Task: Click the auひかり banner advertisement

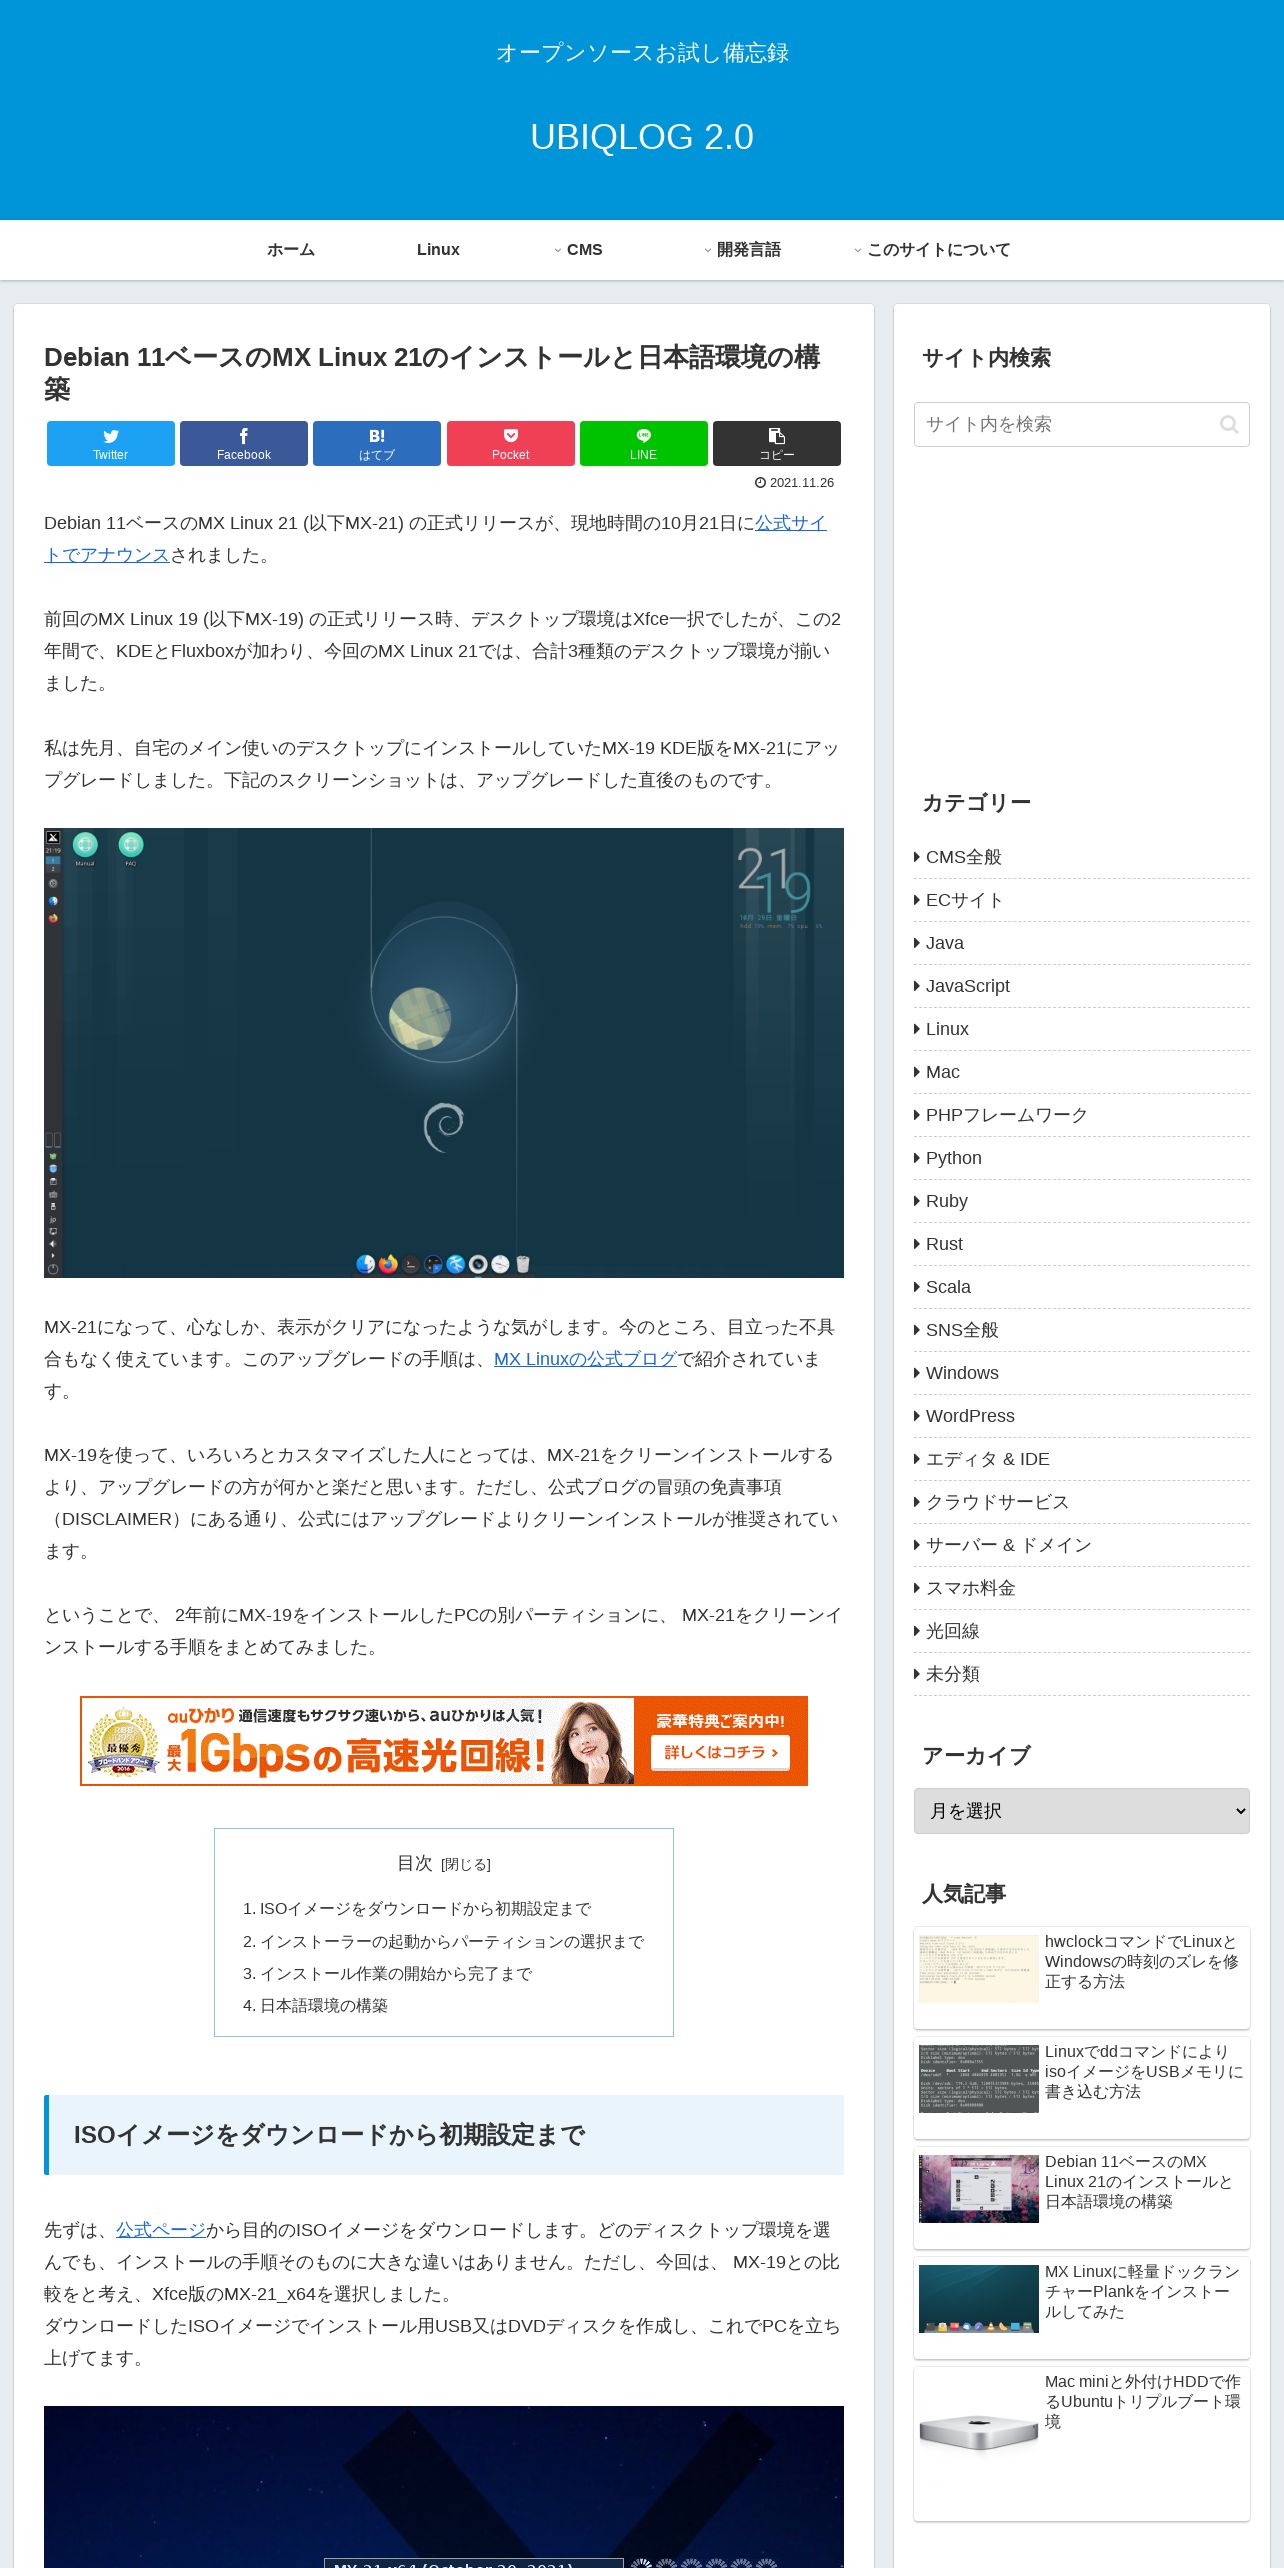Action: point(444,1741)
